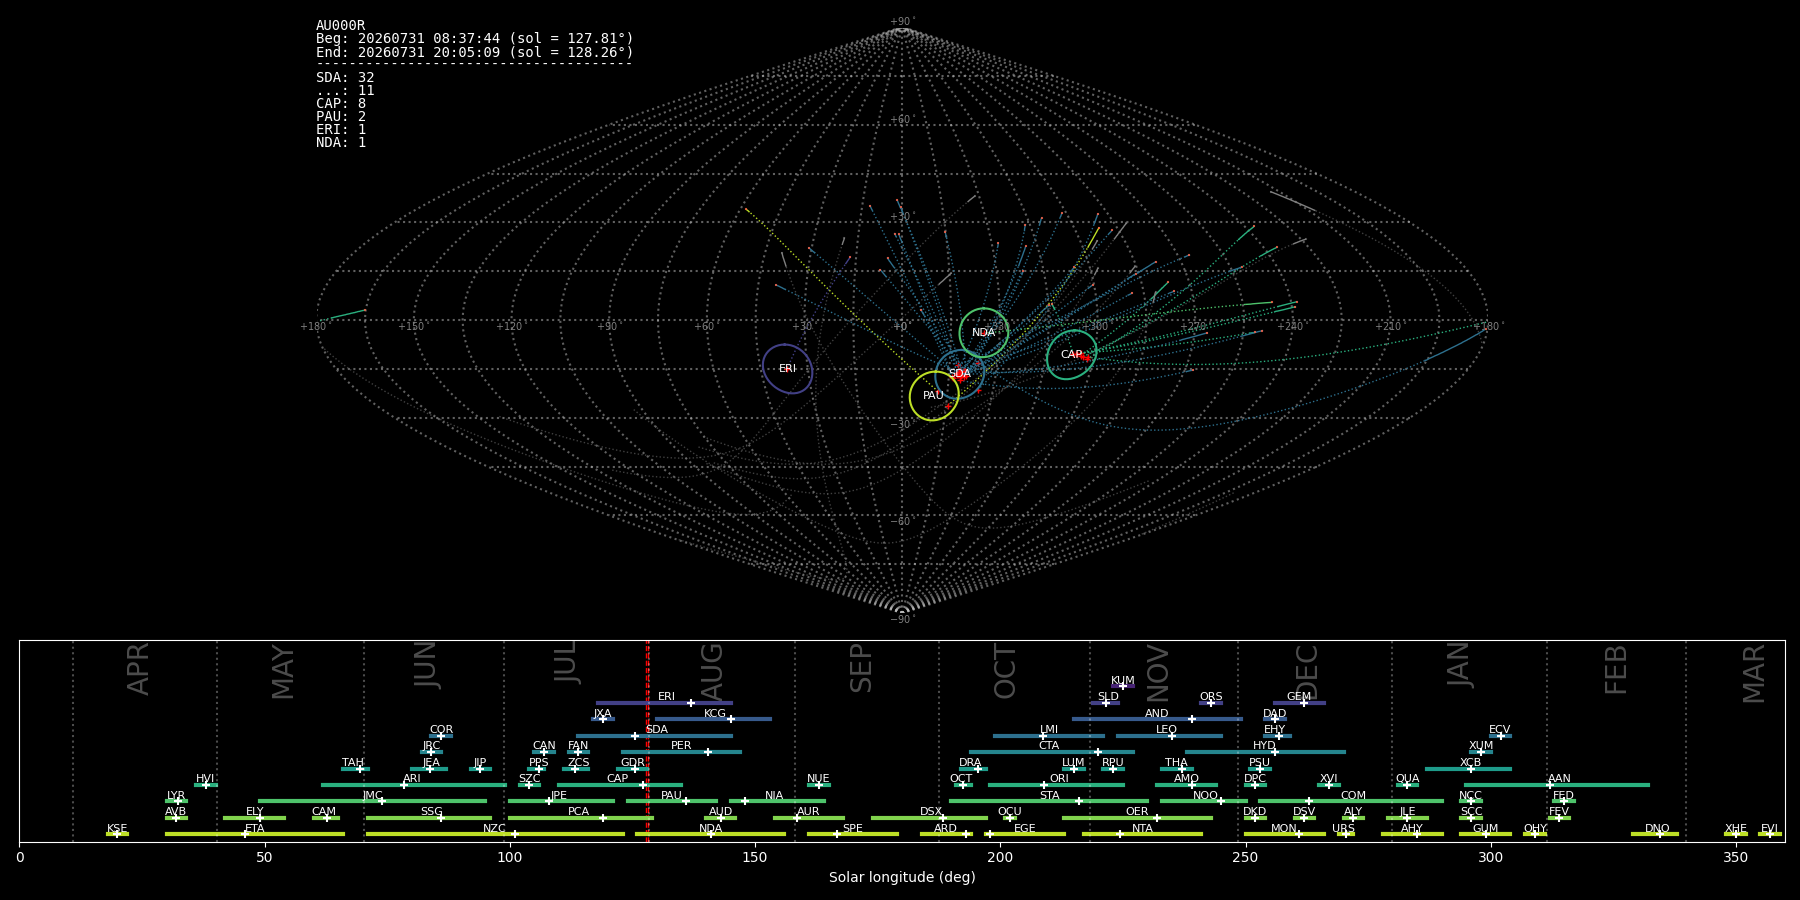Screen dimensions: 1800x900
Task: Select the SDA radiant circle
Action: [x=960, y=374]
